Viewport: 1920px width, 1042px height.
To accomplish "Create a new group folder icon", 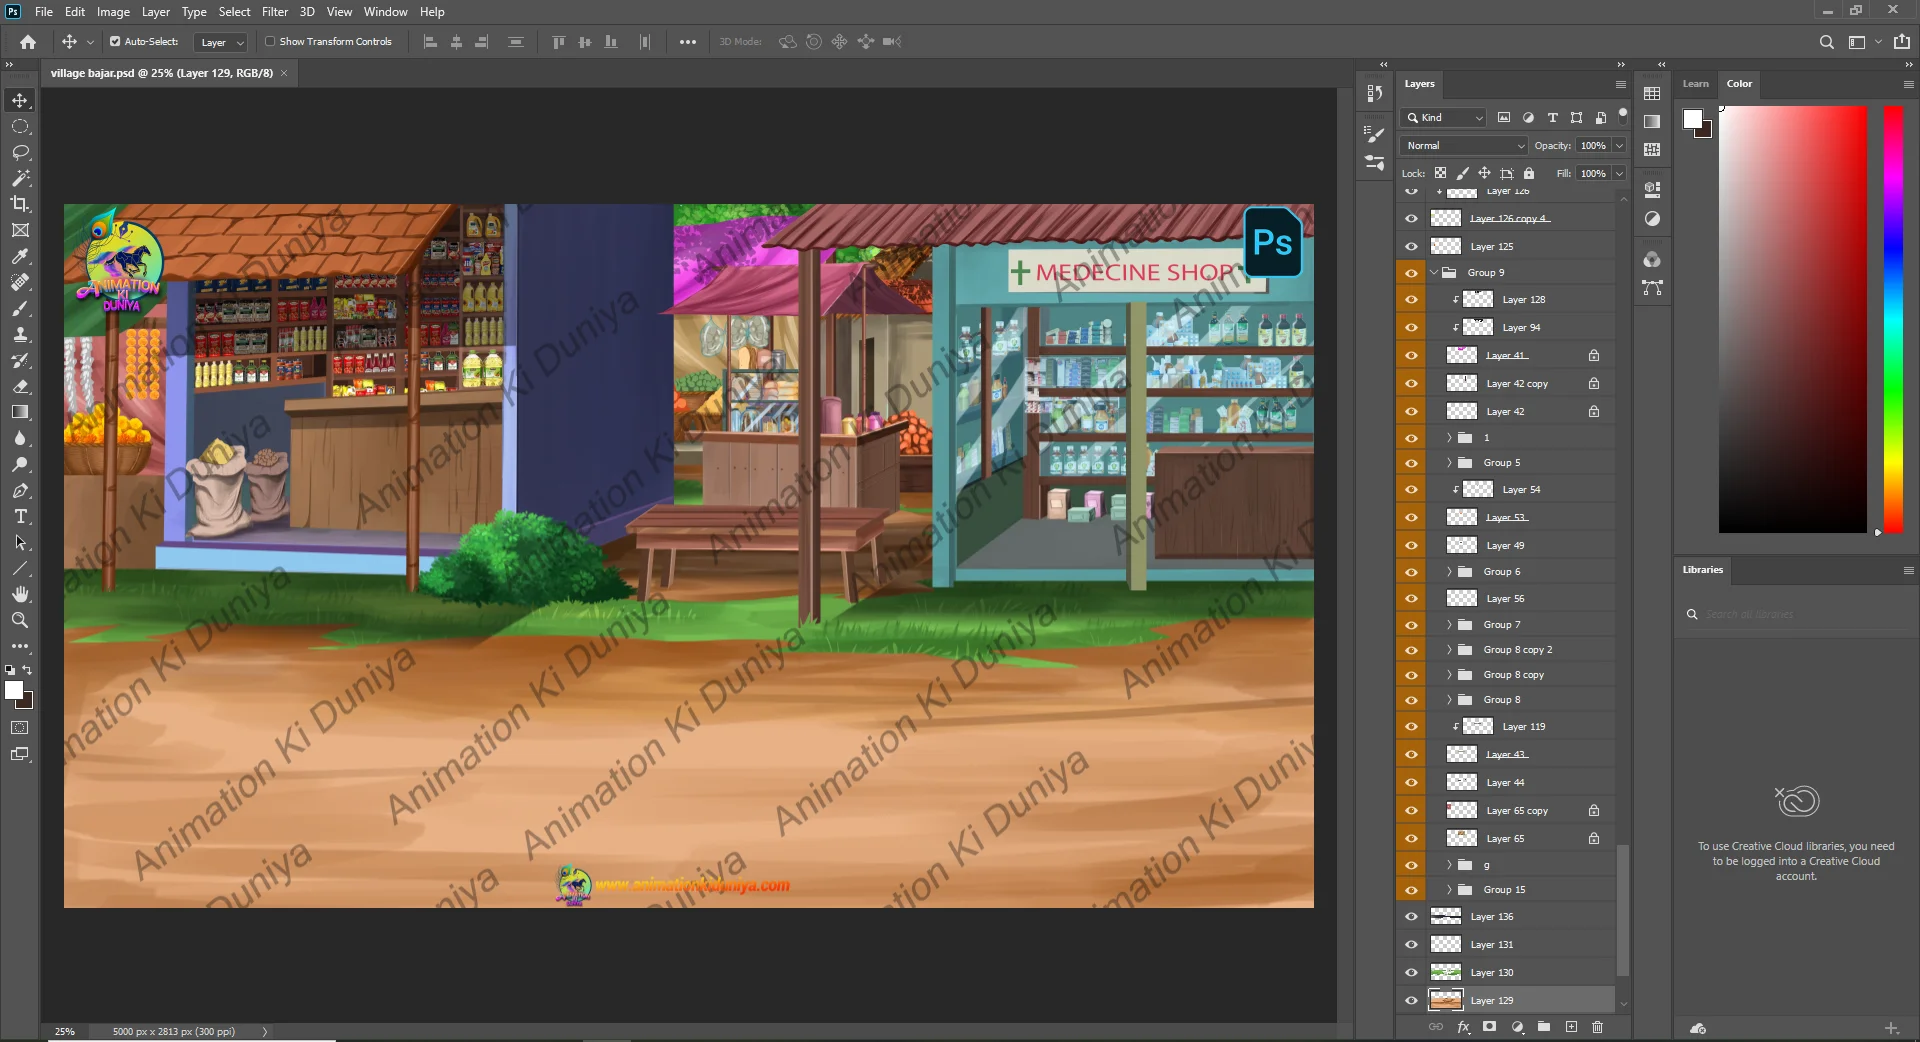I will (1544, 1027).
